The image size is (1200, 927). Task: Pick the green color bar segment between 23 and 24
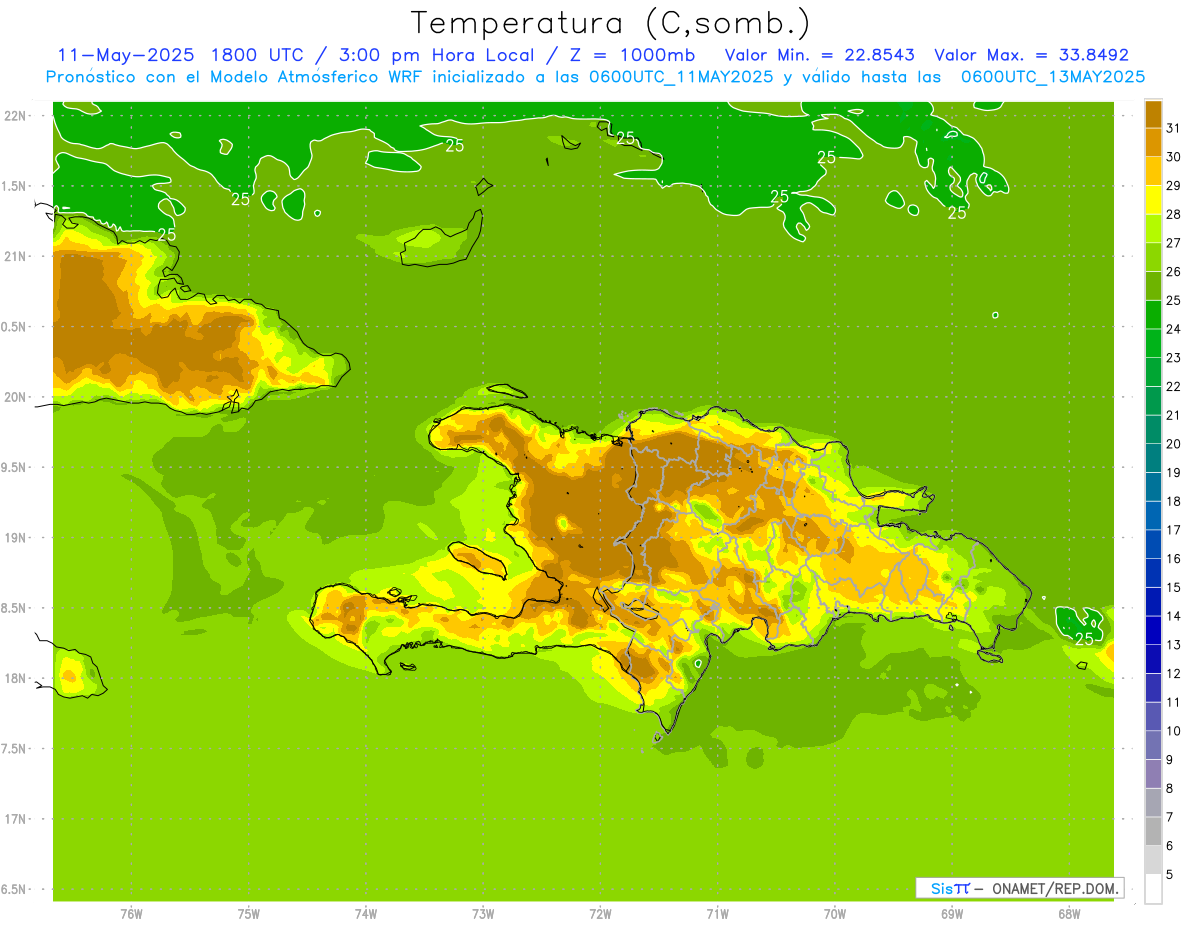1153,343
